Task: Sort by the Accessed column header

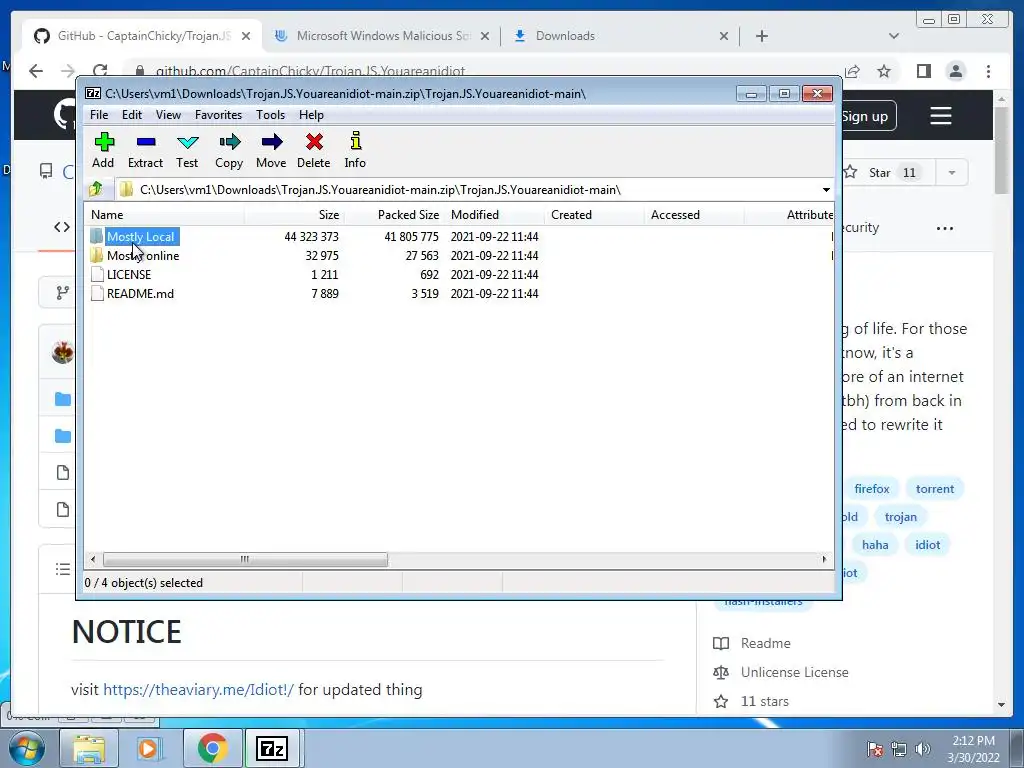Action: click(694, 215)
